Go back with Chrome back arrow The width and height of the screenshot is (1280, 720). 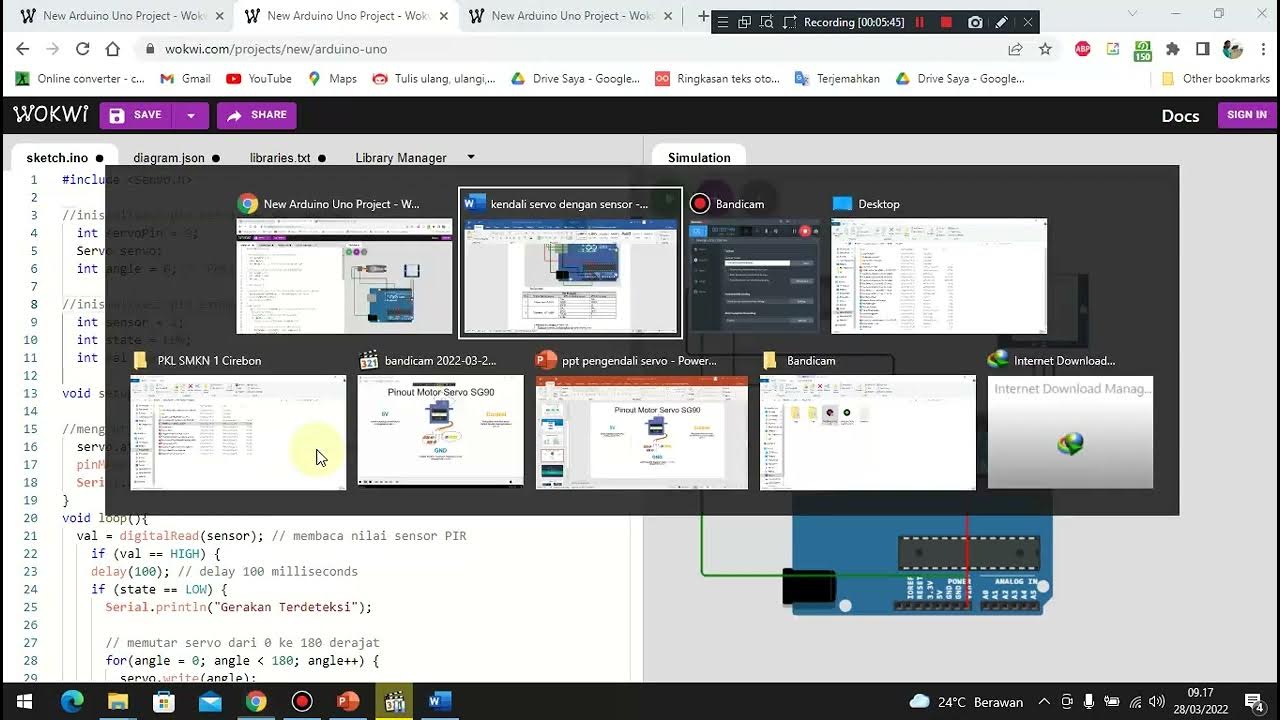pyautogui.click(x=22, y=49)
